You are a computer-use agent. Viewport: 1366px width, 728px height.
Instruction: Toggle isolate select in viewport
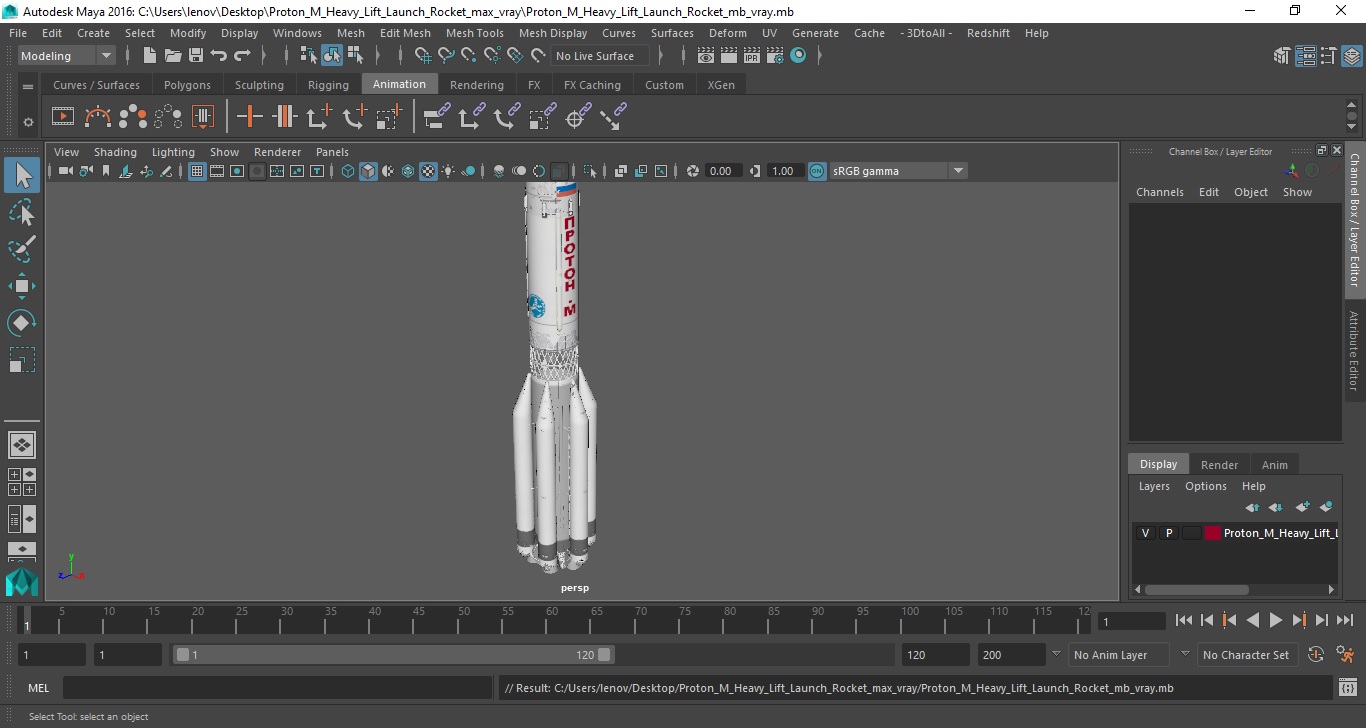point(590,171)
